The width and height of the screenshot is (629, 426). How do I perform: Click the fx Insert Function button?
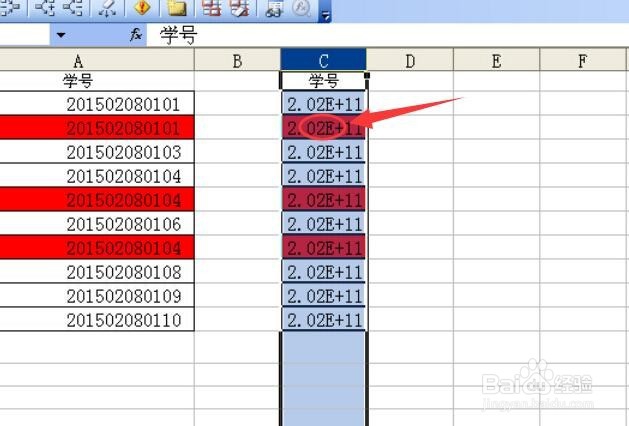(x=136, y=35)
